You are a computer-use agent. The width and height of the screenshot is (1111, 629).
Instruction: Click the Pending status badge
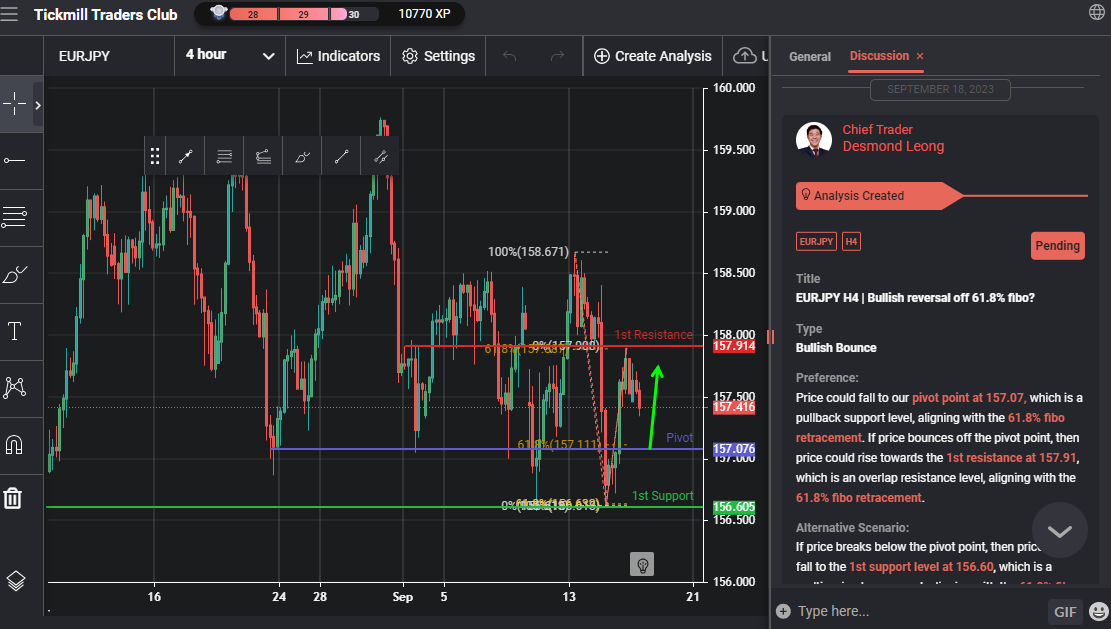click(x=1057, y=246)
